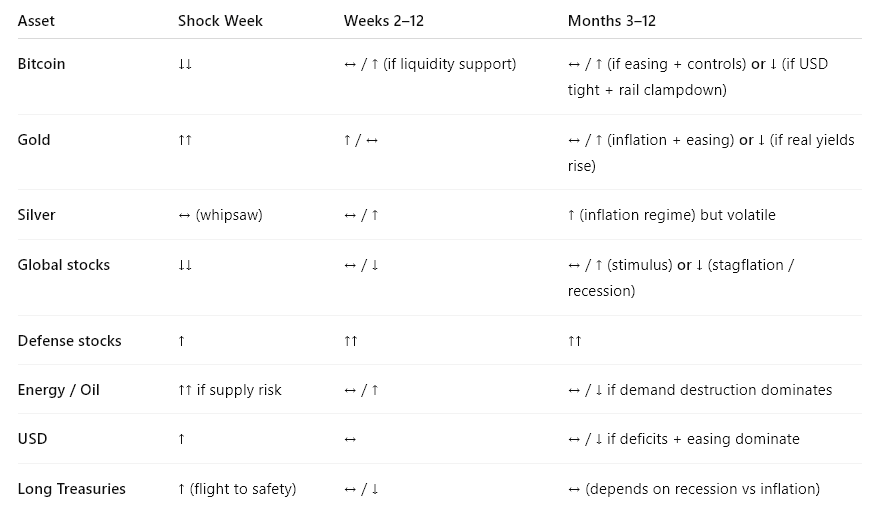Click the Long Treasuries label
The image size is (879, 521).
(x=72, y=488)
